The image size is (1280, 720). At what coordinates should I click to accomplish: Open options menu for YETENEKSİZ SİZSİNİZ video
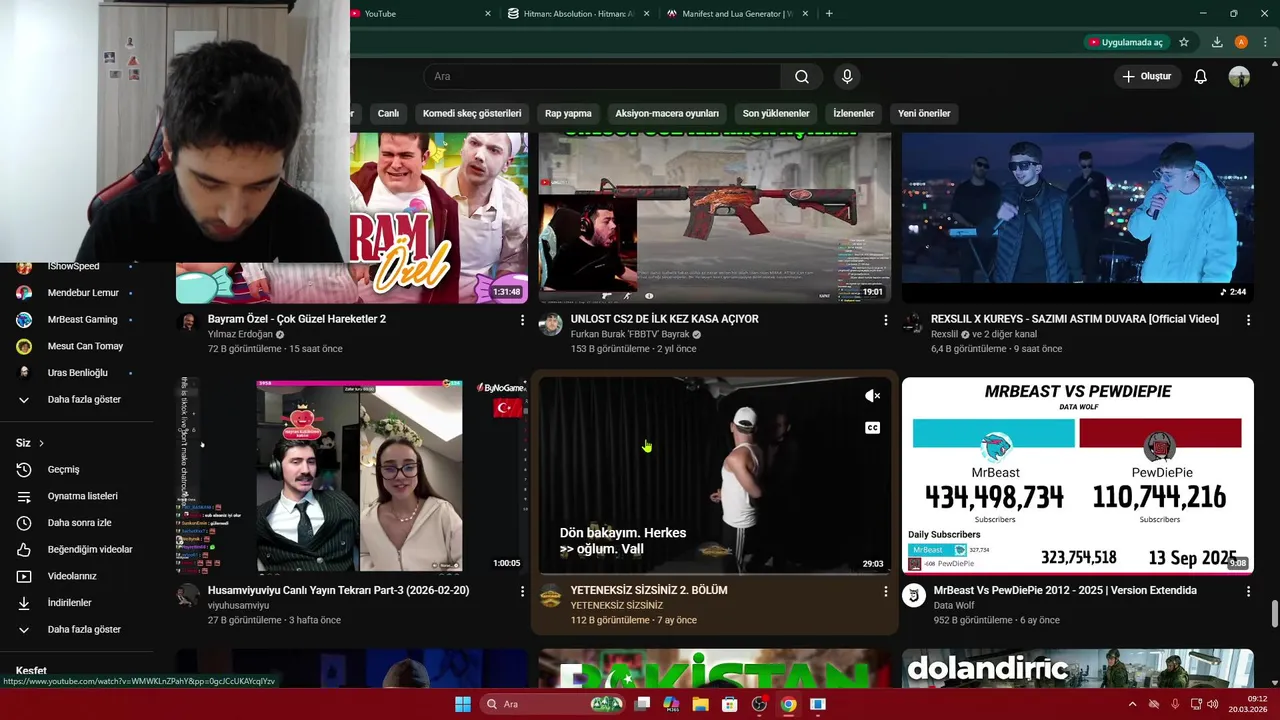pyautogui.click(x=885, y=591)
